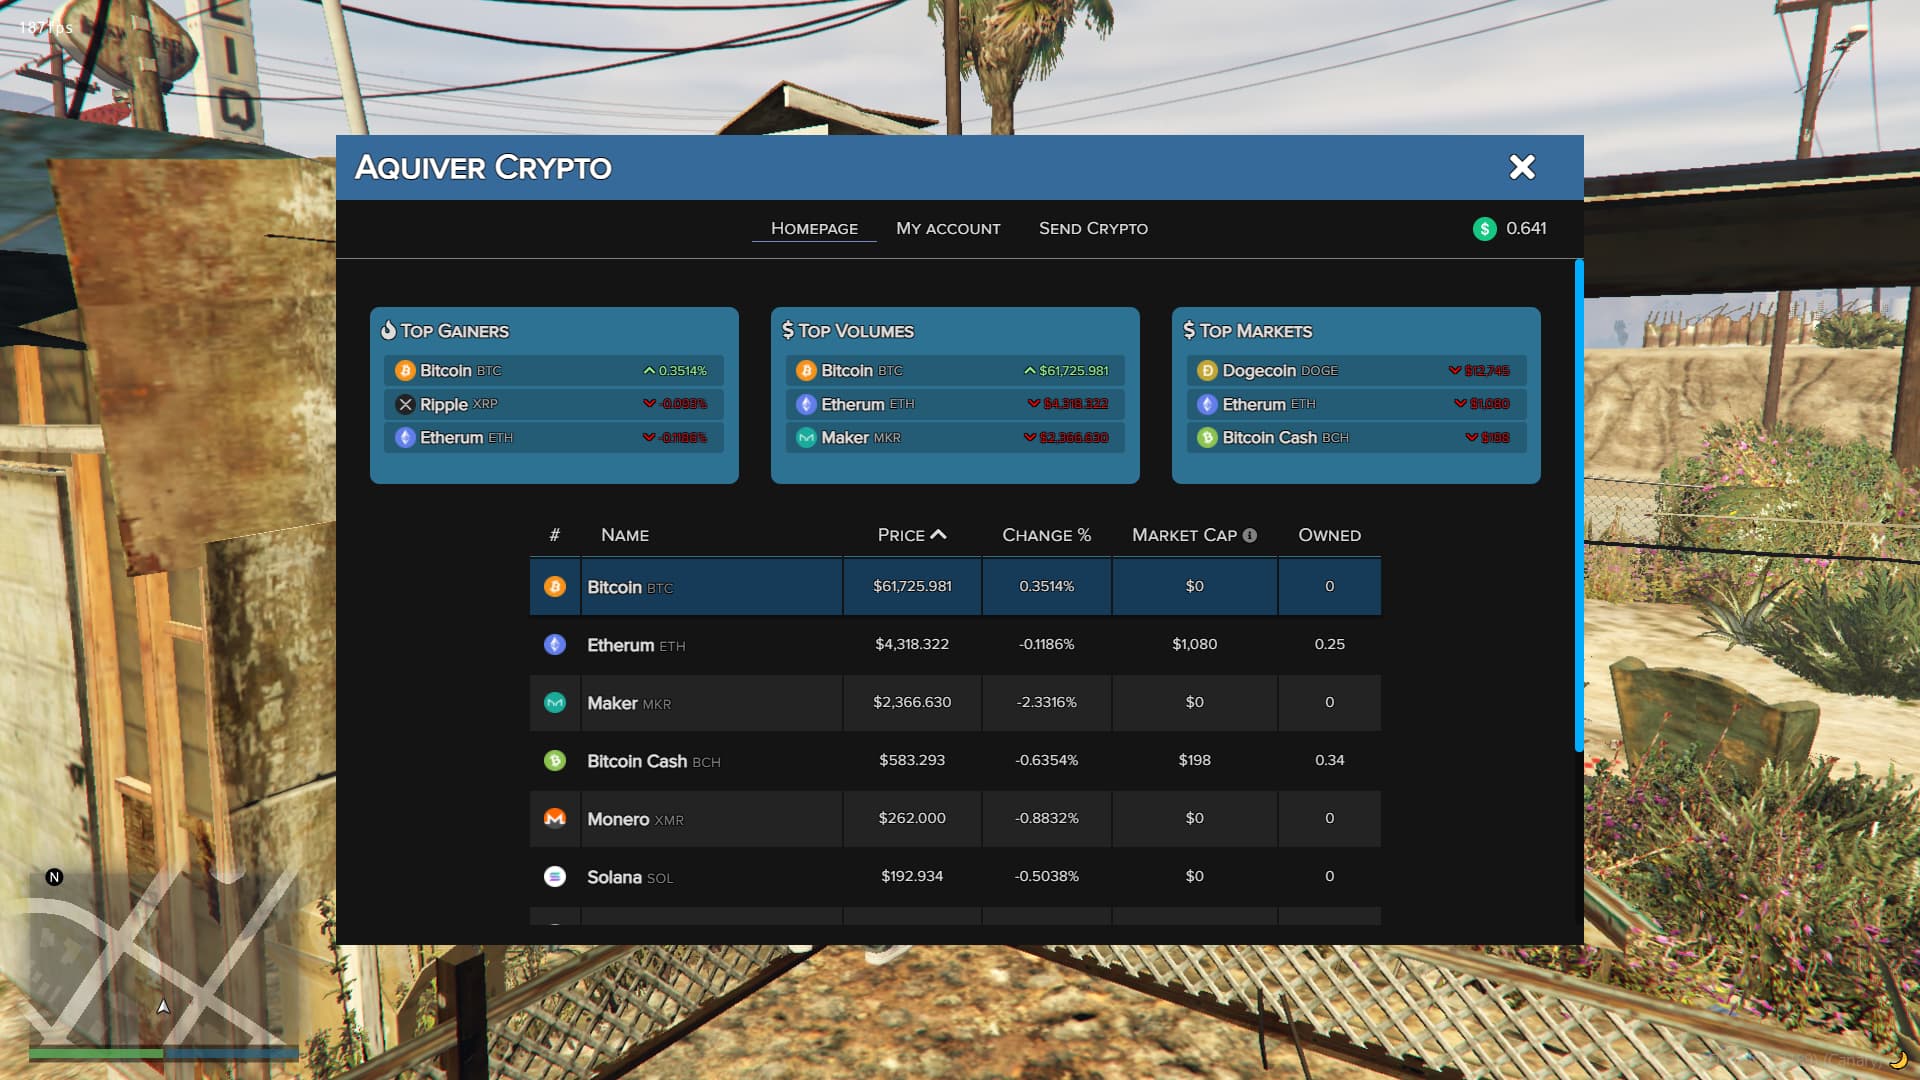Image resolution: width=1920 pixels, height=1080 pixels.
Task: Click Ripple XRP label in Top Gainers
Action: click(459, 405)
